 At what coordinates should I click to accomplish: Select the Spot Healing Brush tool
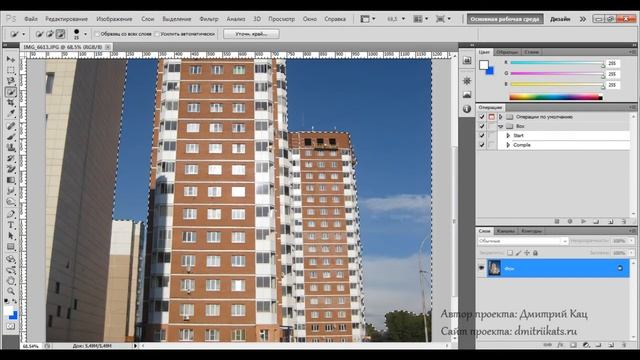click(11, 126)
